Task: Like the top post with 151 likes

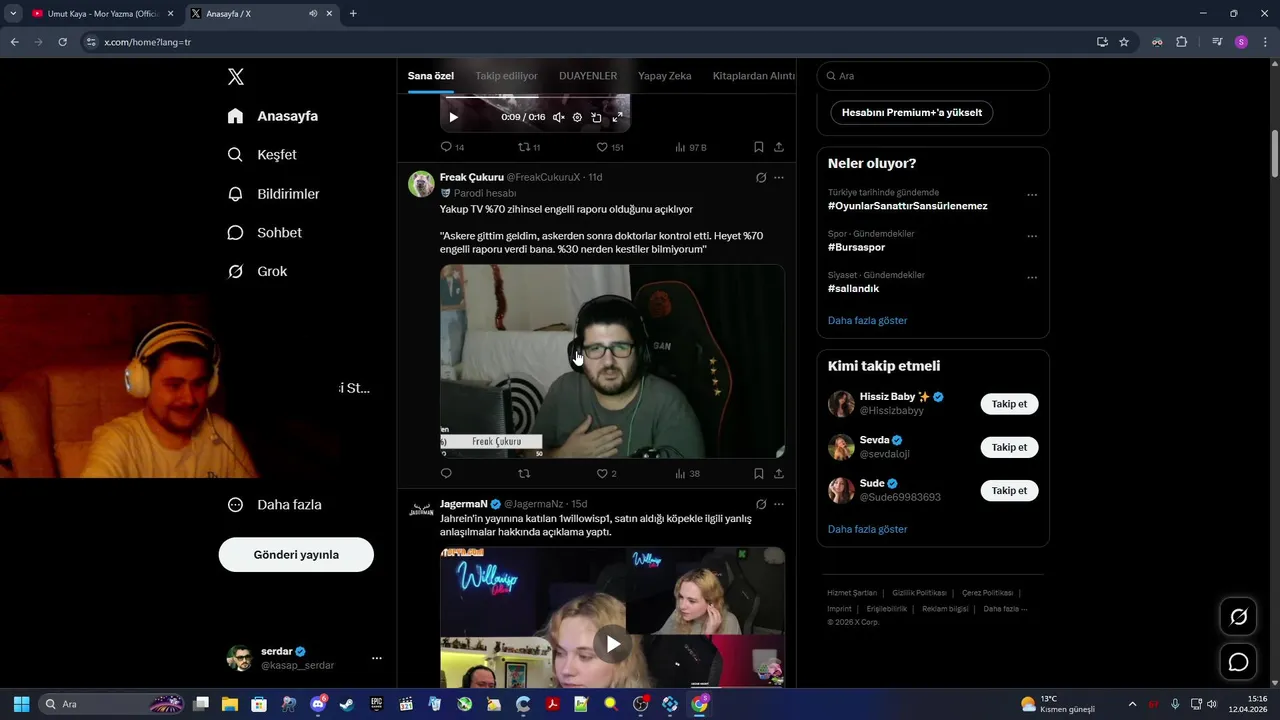Action: [610, 147]
